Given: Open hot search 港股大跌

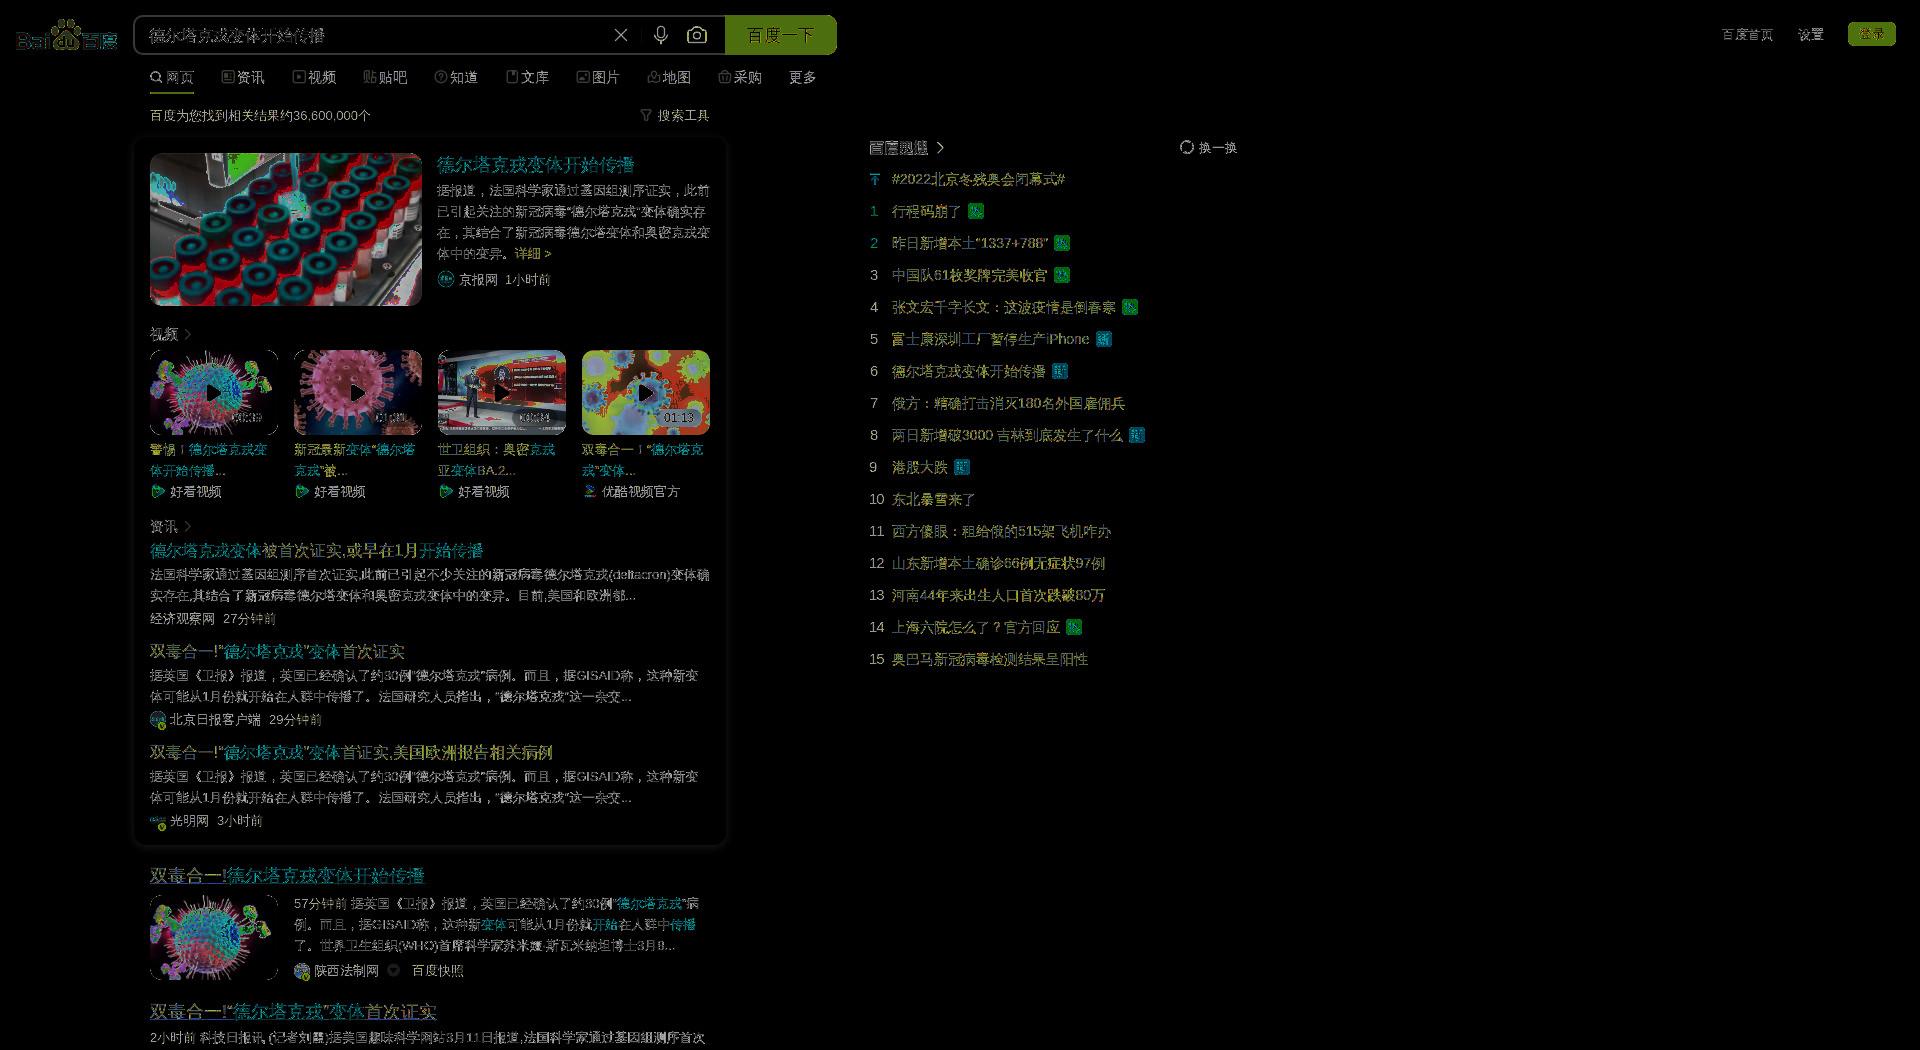Looking at the screenshot, I should pyautogui.click(x=919, y=467).
